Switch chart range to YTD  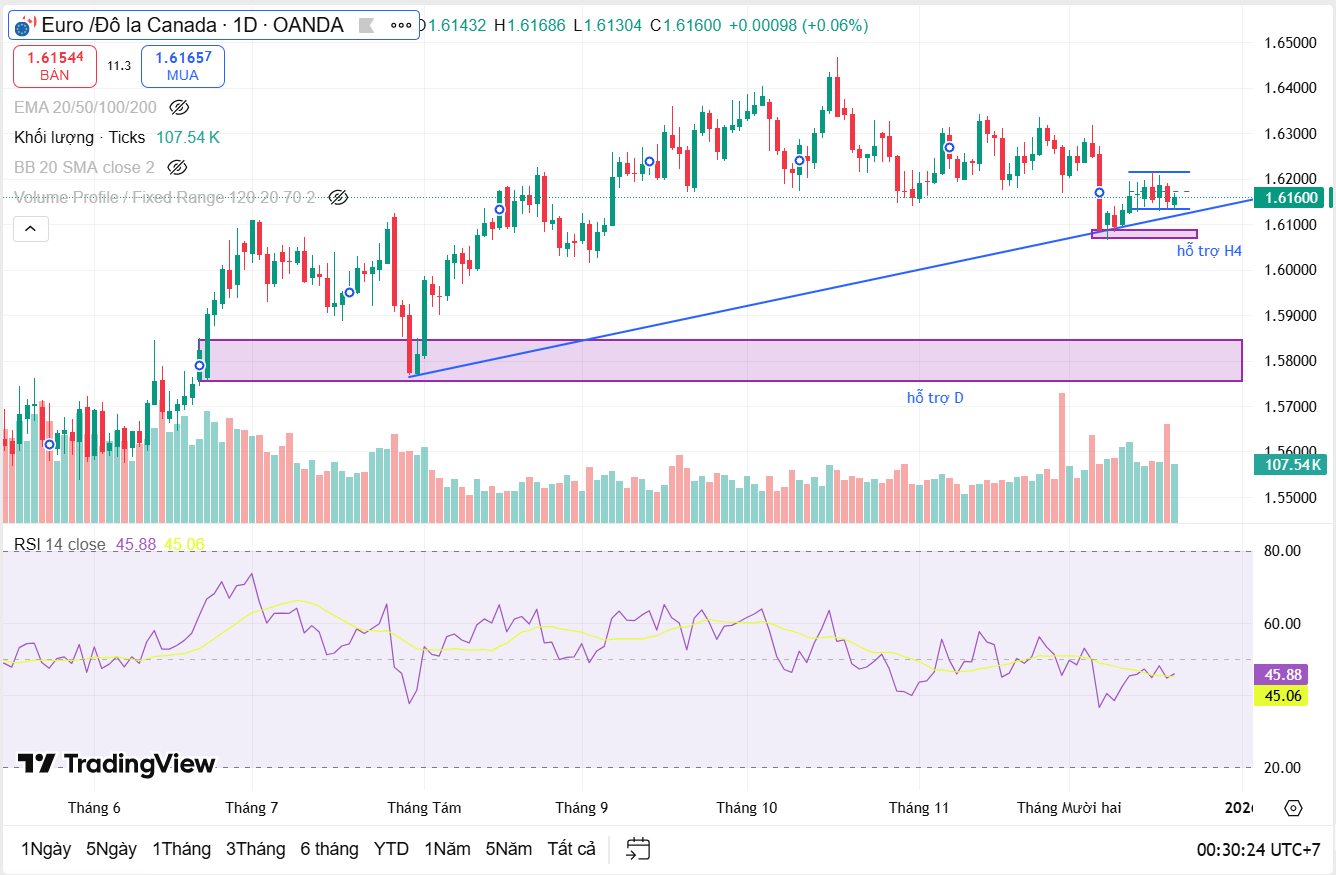click(x=391, y=848)
